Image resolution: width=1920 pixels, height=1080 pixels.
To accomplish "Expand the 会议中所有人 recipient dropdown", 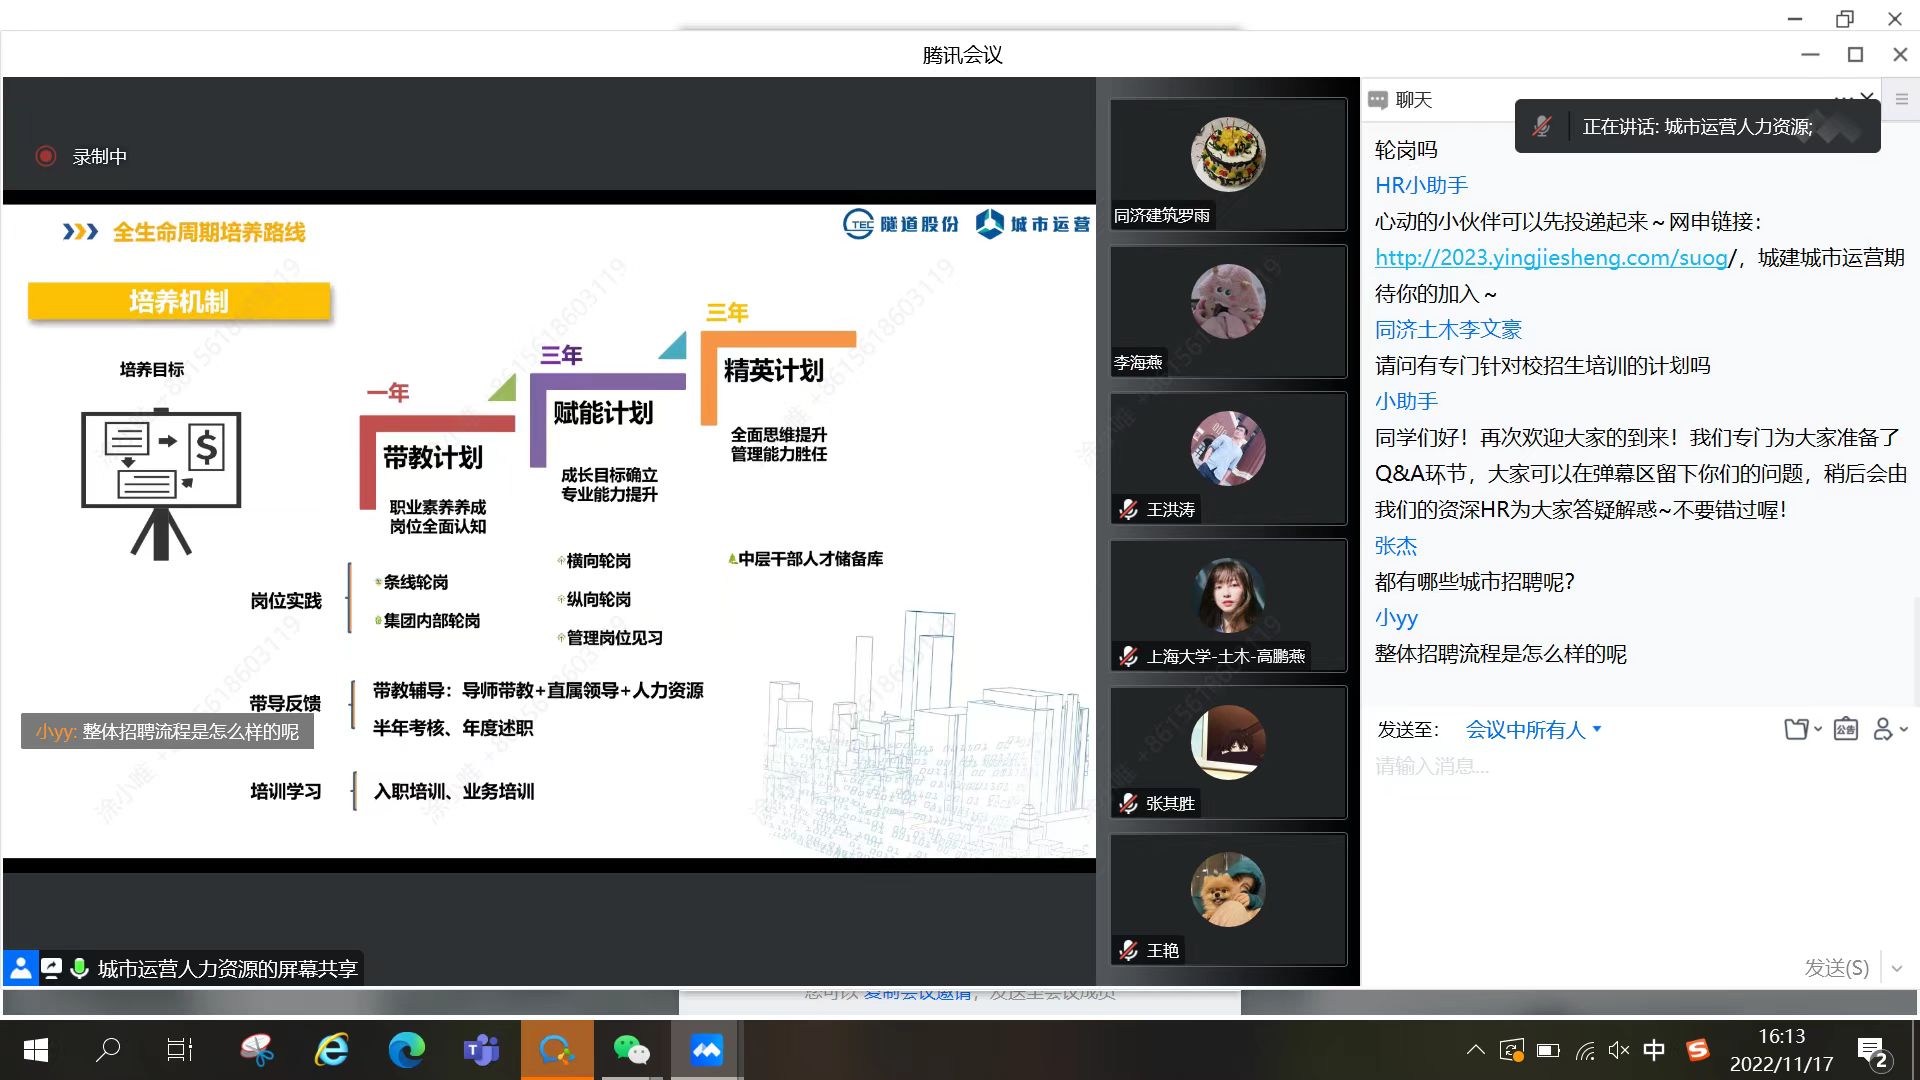I will click(1533, 730).
